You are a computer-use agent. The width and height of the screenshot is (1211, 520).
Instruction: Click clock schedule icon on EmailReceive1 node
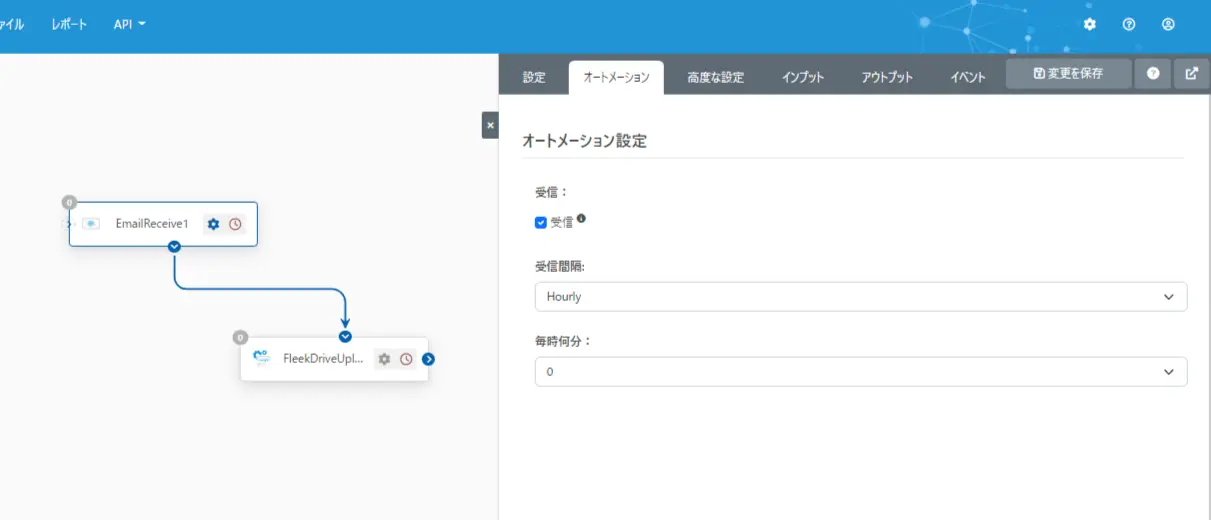[x=235, y=224]
